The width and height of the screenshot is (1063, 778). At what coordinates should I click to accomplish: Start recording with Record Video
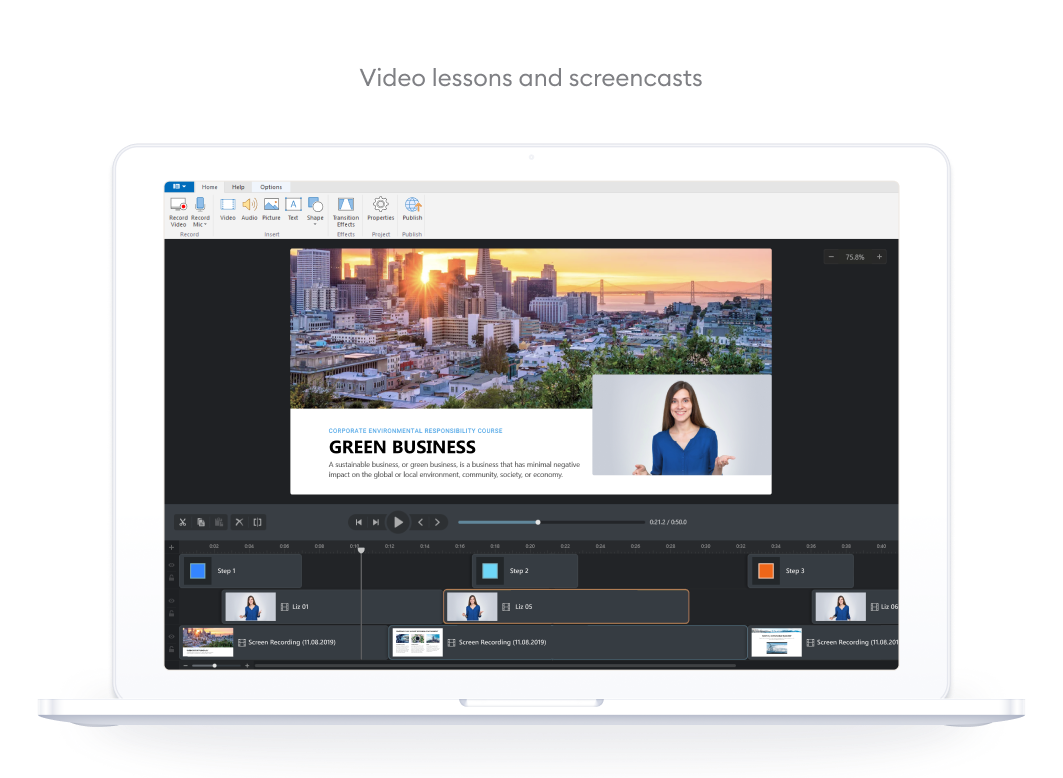pyautogui.click(x=178, y=212)
